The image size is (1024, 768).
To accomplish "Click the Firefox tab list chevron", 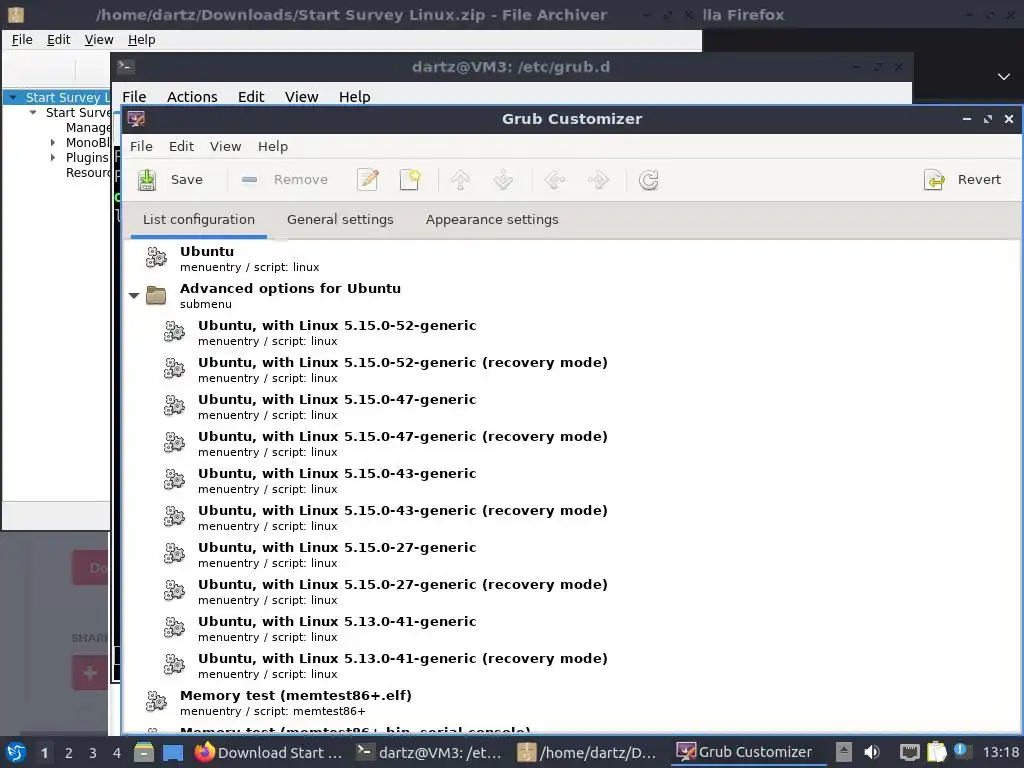I will (x=1004, y=77).
